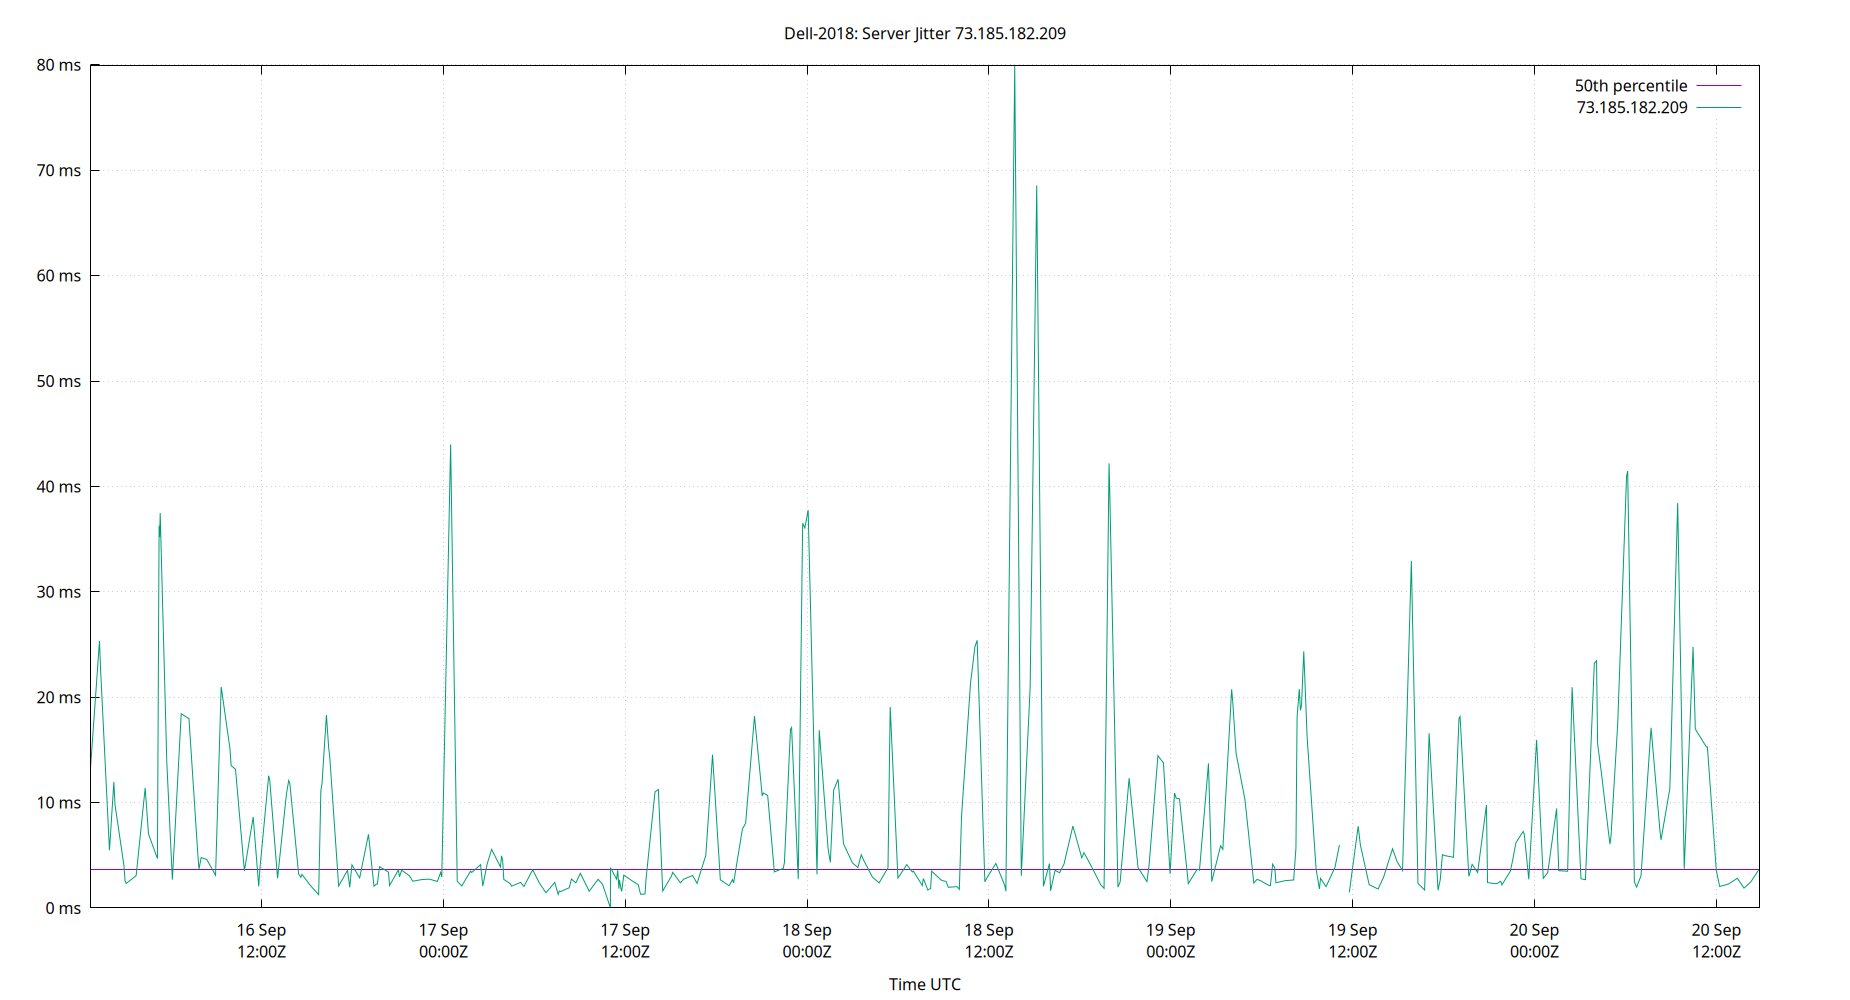Viewport: 1850px width, 1000px height.
Task: Select the 73.185.182.209 legend entry
Action: [x=1630, y=108]
